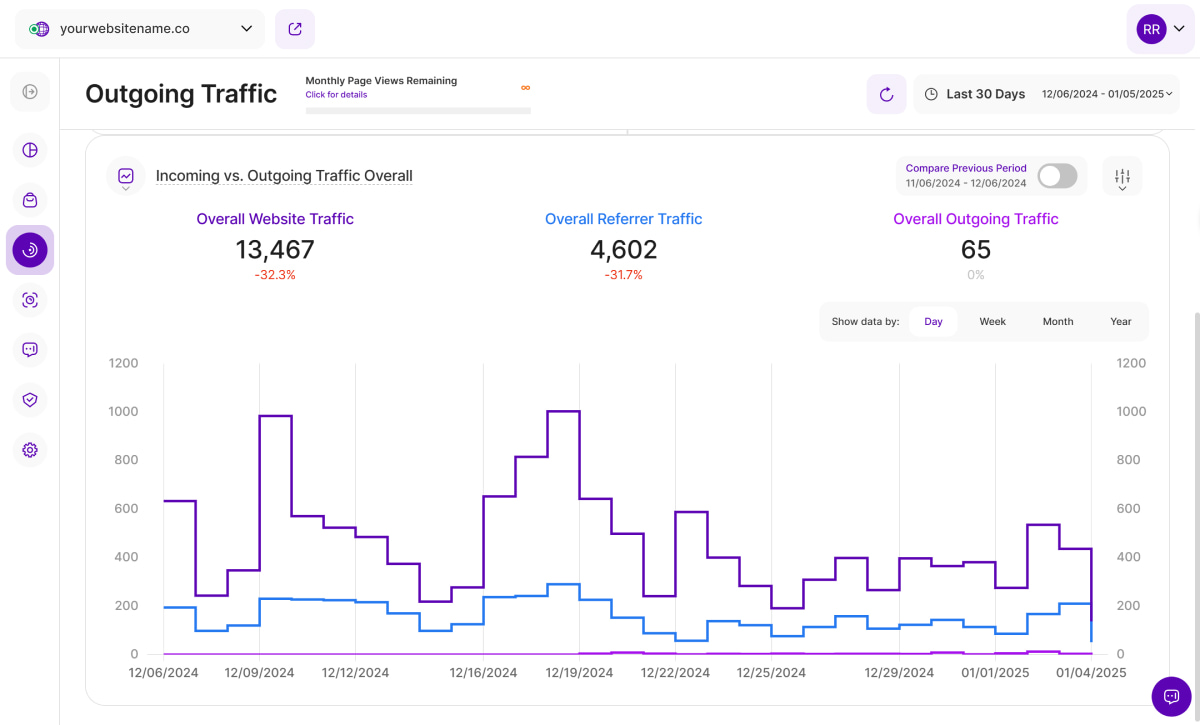This screenshot has width=1200, height=725.
Task: Show data by Day
Action: tap(933, 322)
